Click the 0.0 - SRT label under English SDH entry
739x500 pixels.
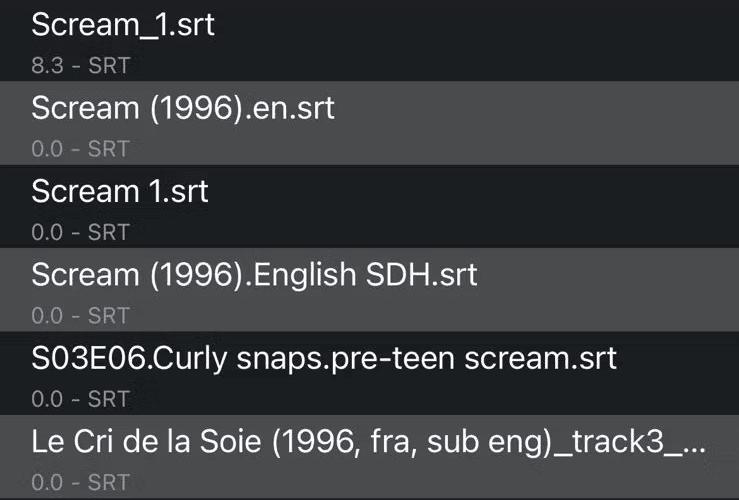[81, 316]
